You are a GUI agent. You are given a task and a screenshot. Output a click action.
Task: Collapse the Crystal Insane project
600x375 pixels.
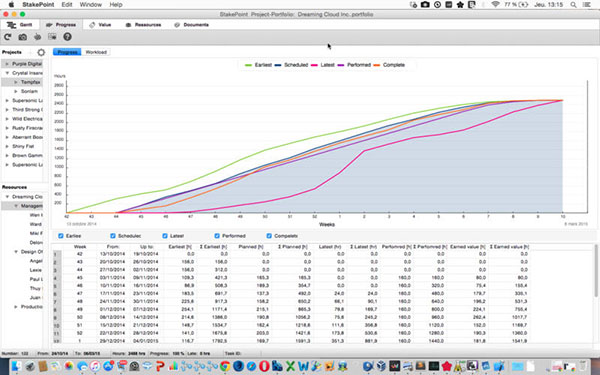click(x=7, y=73)
